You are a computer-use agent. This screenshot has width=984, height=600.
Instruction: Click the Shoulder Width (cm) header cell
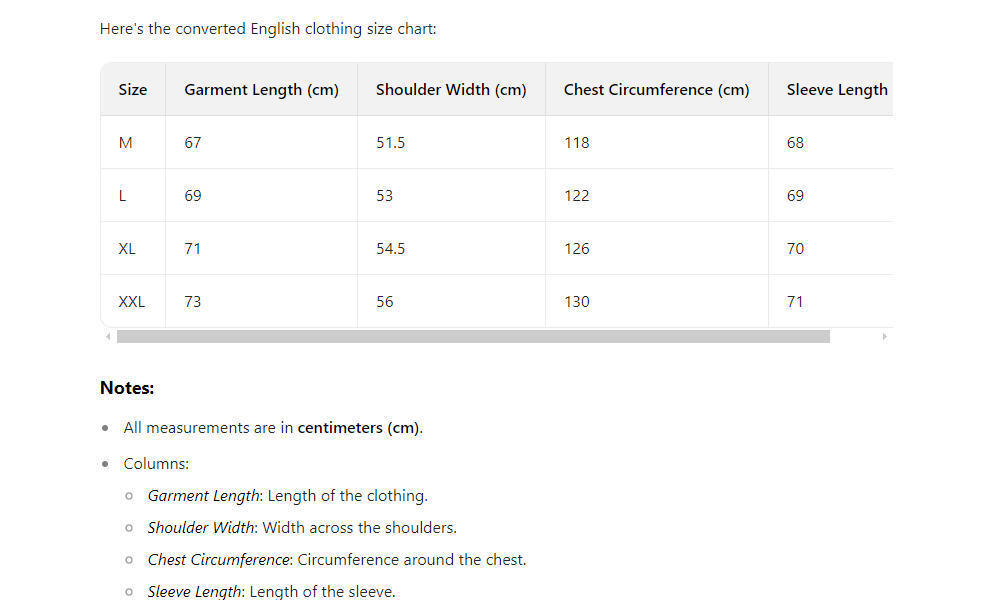click(x=450, y=90)
